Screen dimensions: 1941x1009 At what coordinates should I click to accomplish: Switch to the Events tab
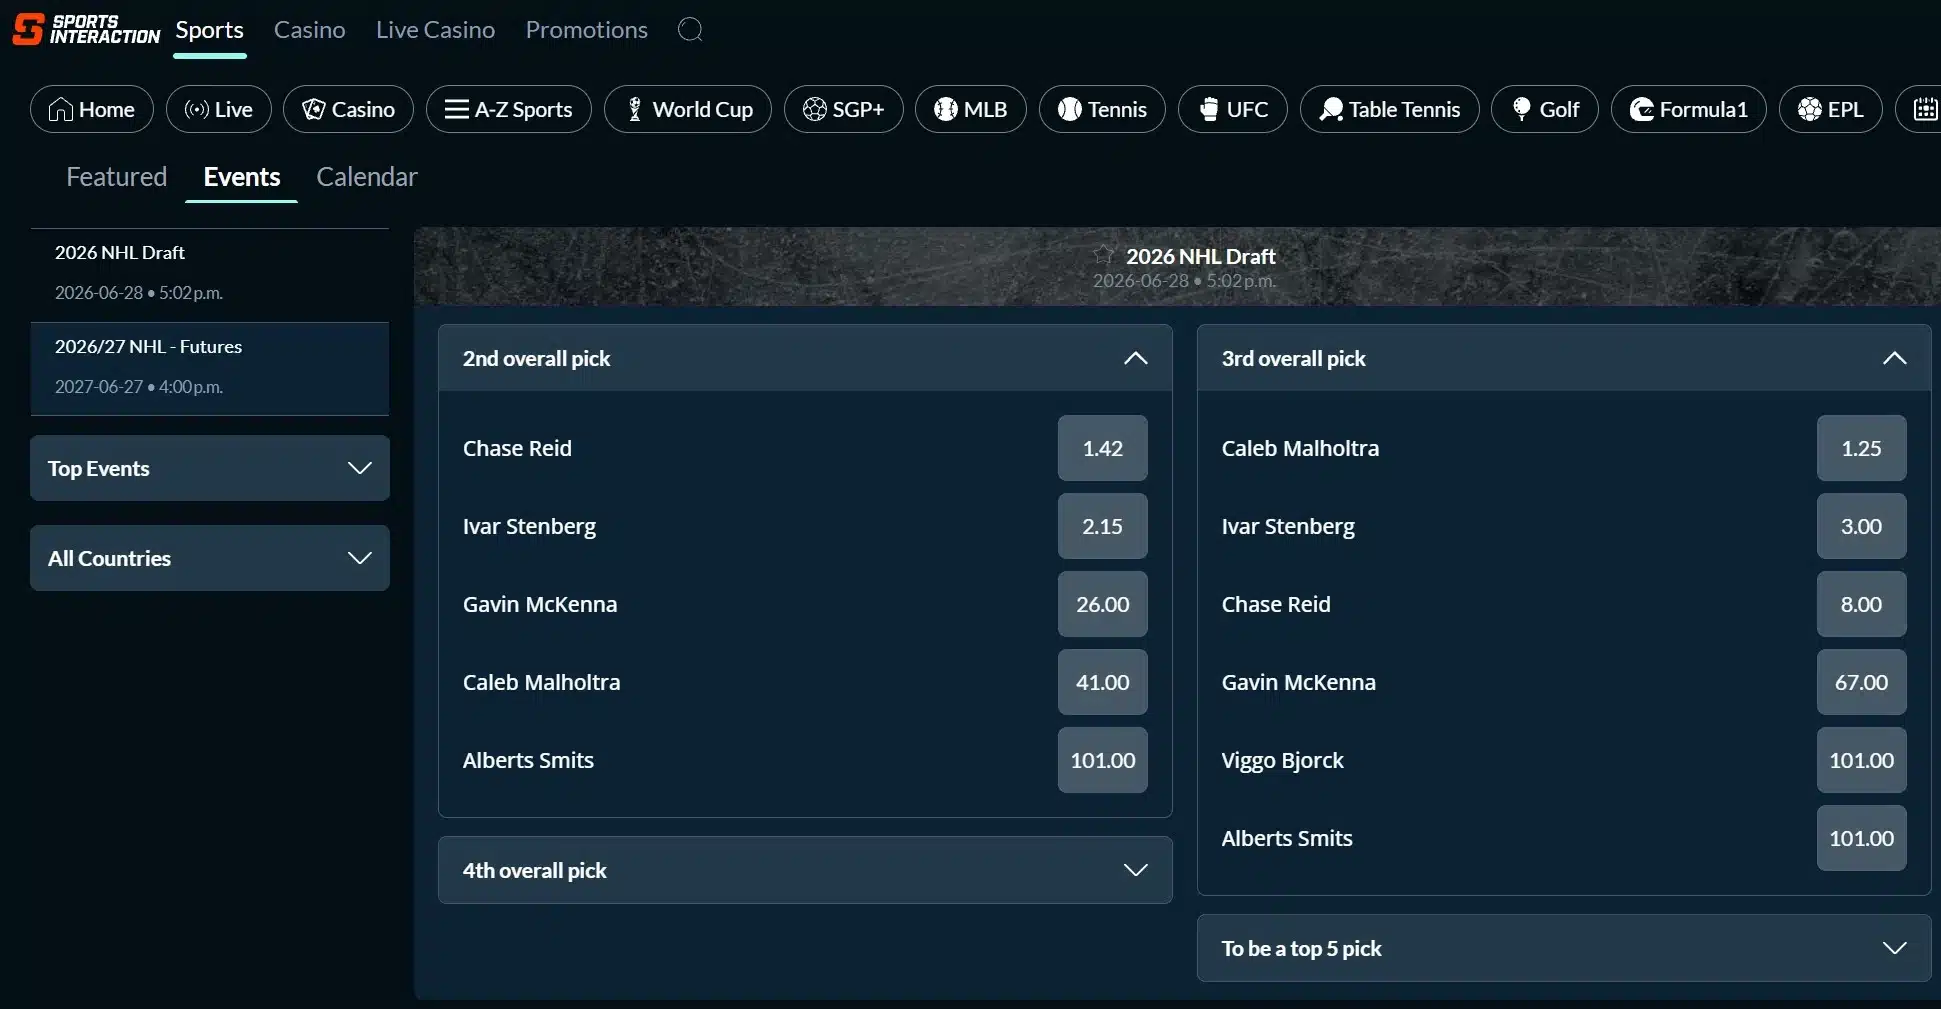[242, 177]
